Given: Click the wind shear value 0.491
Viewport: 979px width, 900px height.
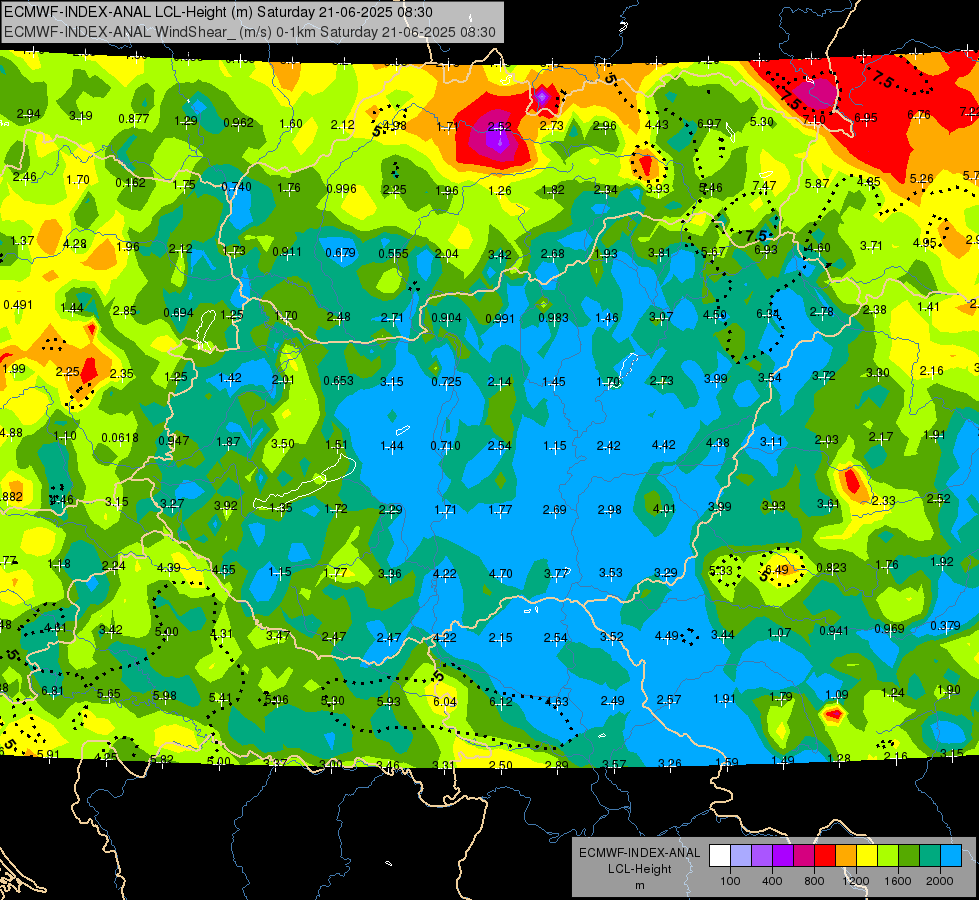Looking at the screenshot, I should pyautogui.click(x=18, y=305).
